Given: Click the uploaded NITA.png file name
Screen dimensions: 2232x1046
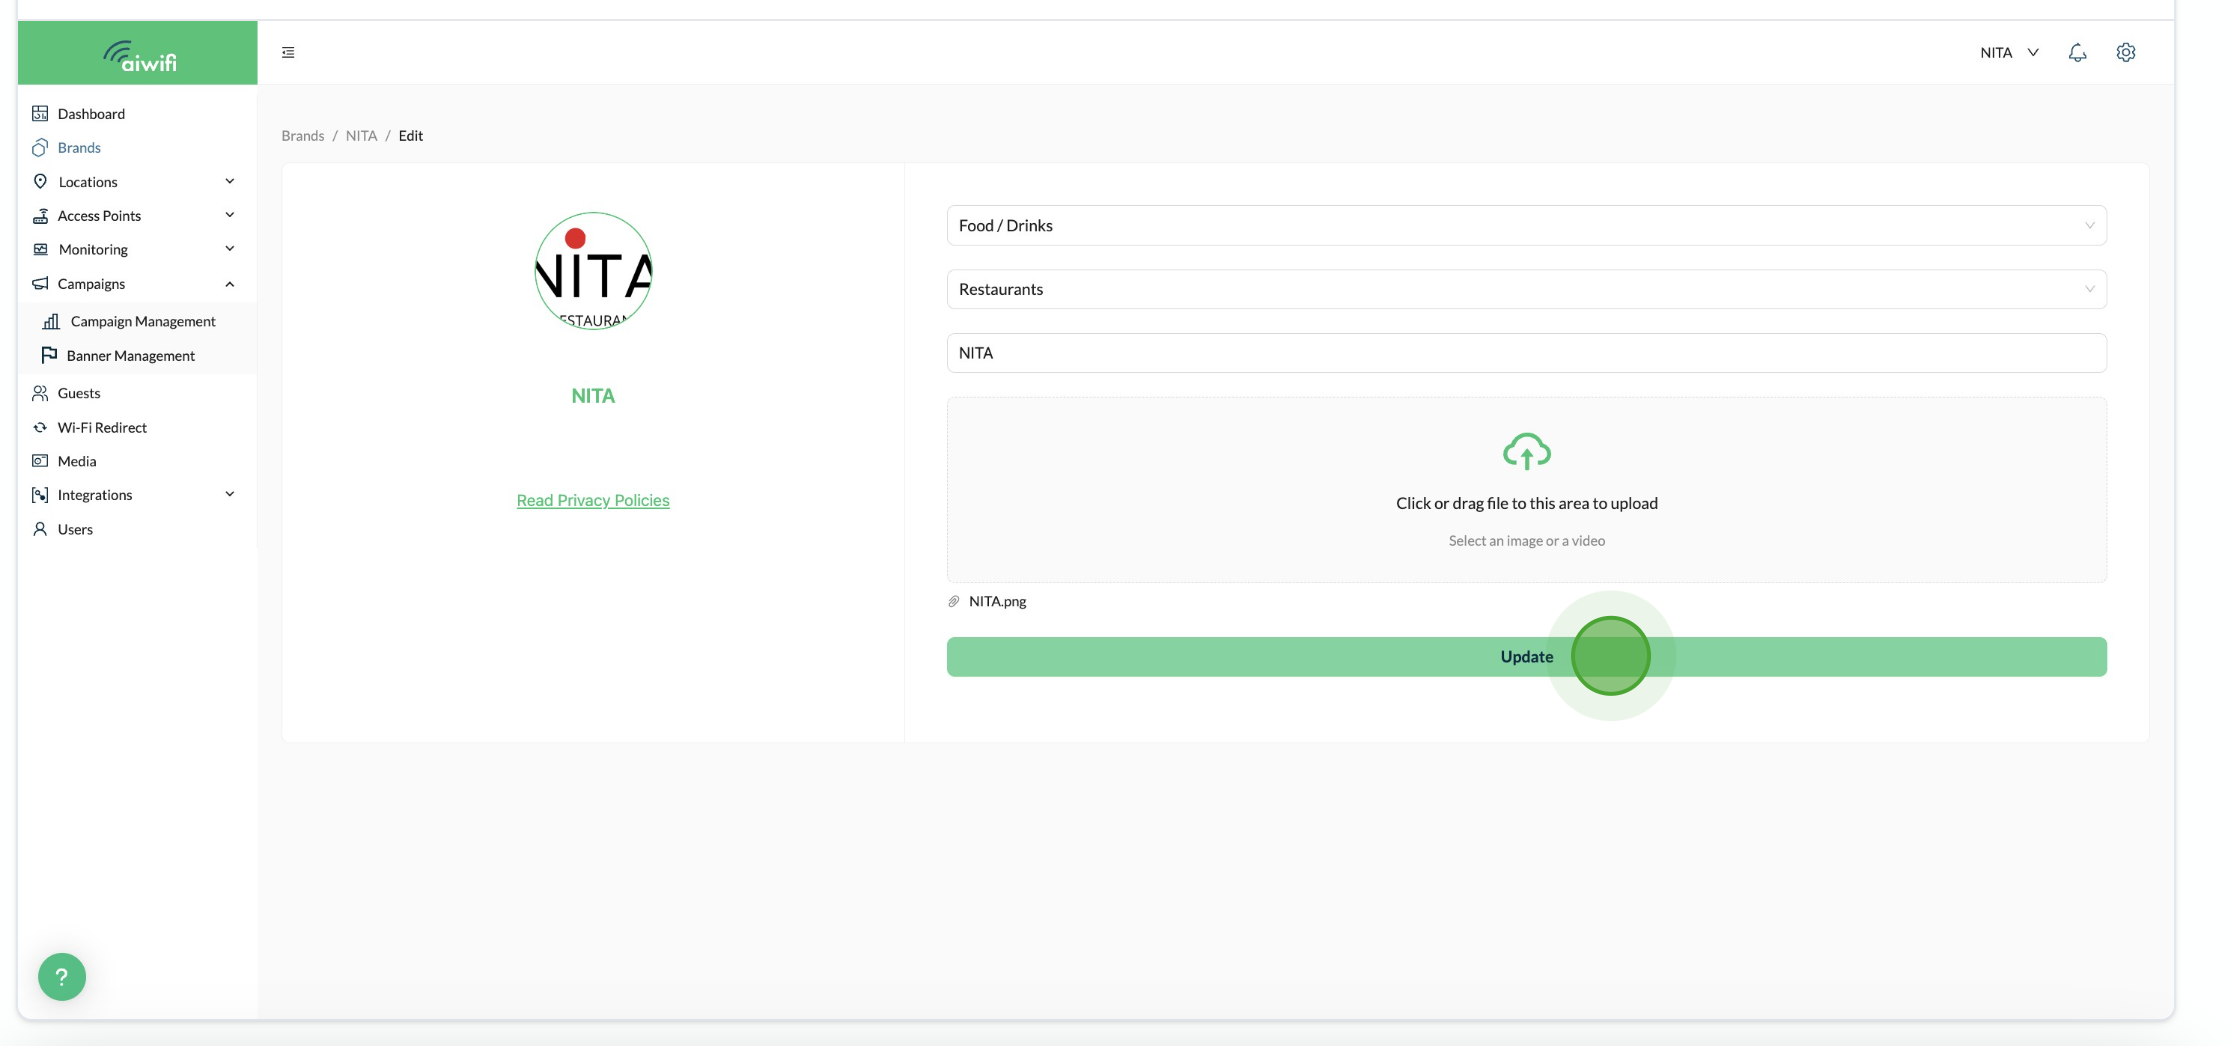Looking at the screenshot, I should [997, 601].
